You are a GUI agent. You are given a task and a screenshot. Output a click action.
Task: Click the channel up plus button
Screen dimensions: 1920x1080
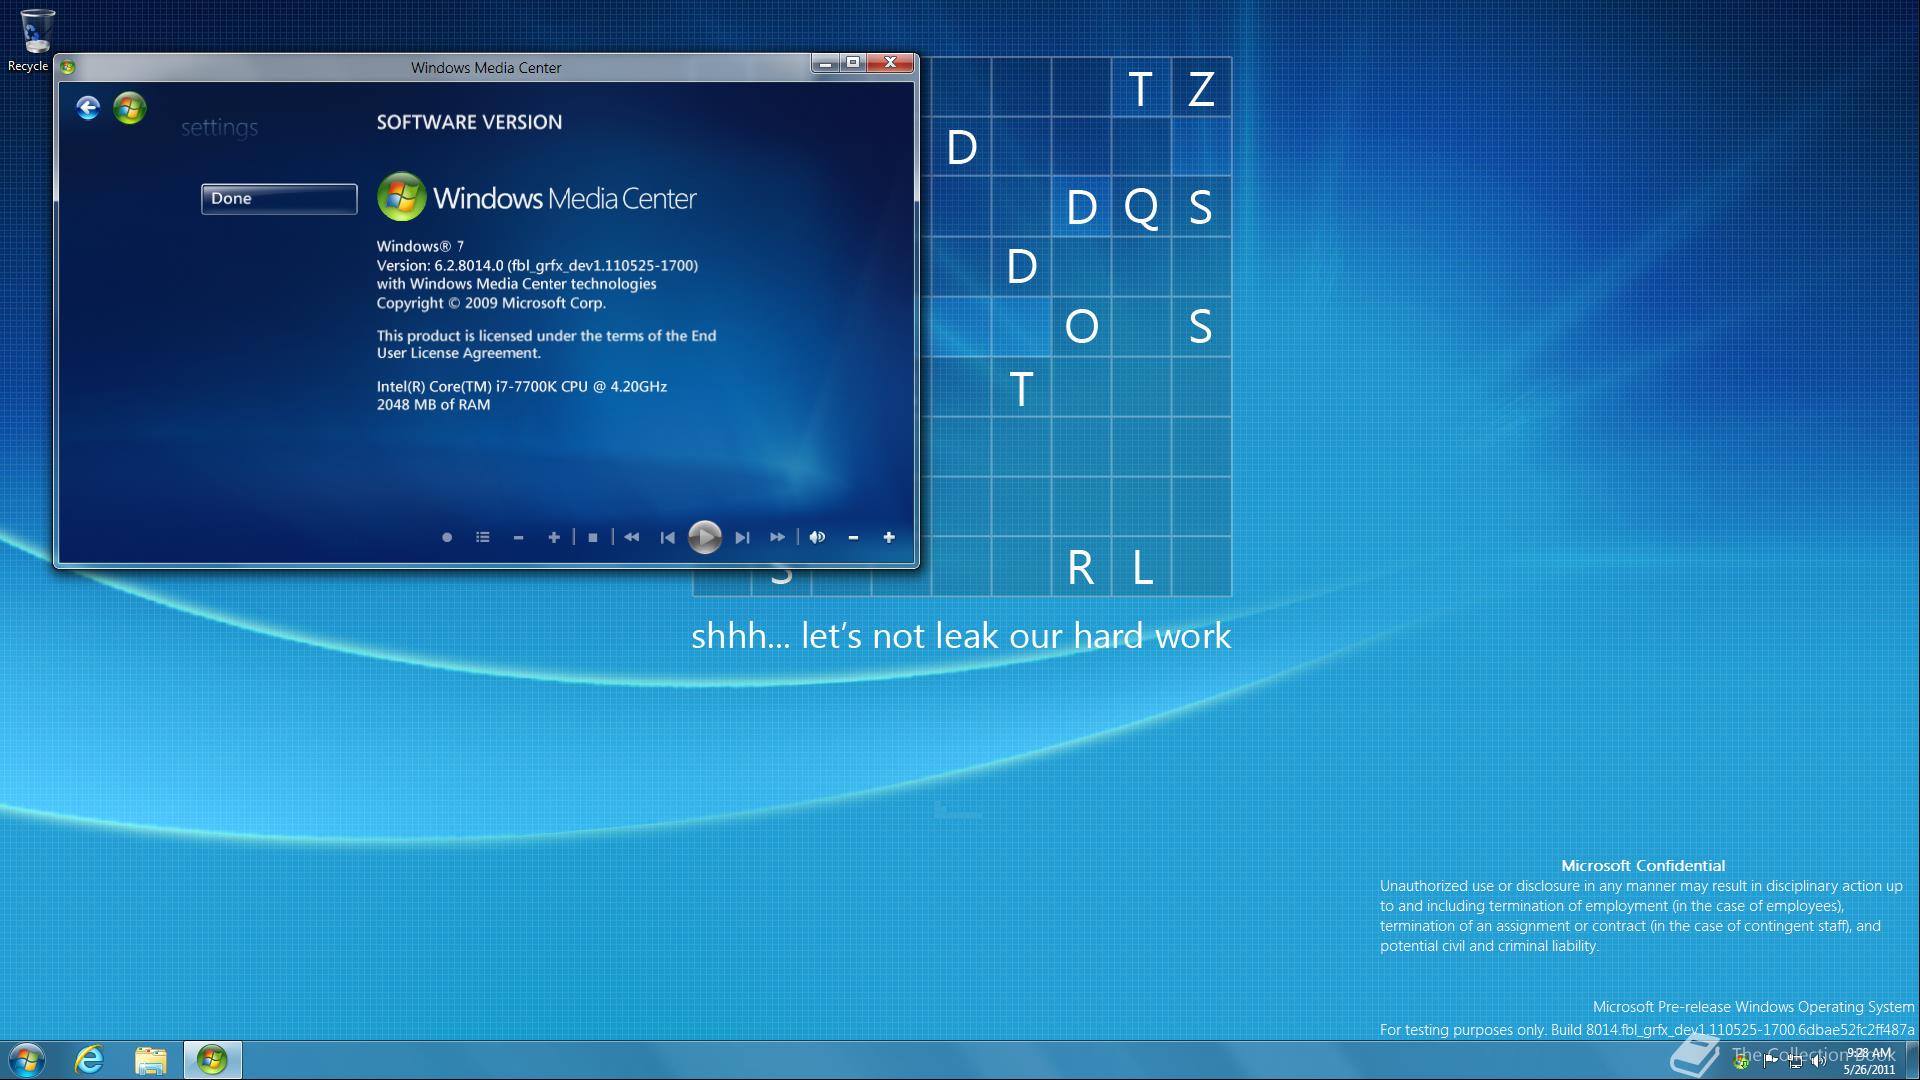tap(554, 537)
